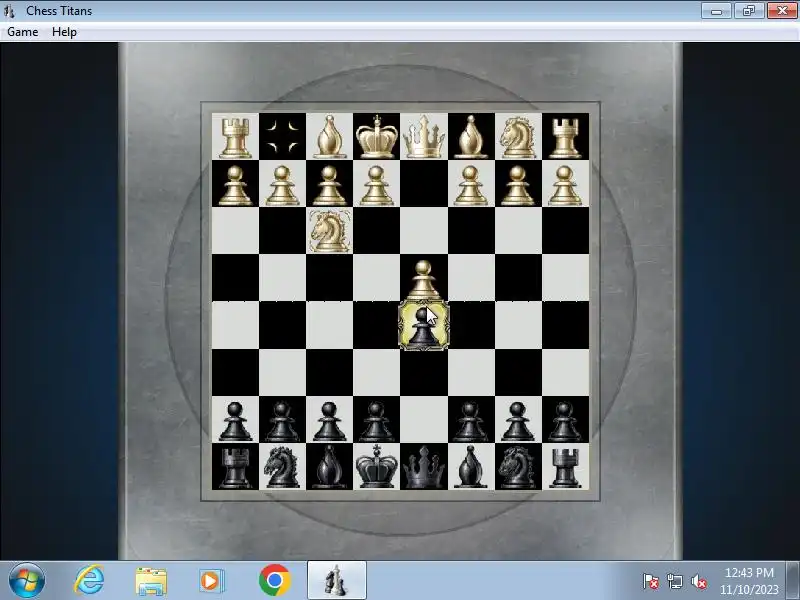
Task: Click the muted volume tray icon
Action: pyautogui.click(x=699, y=581)
